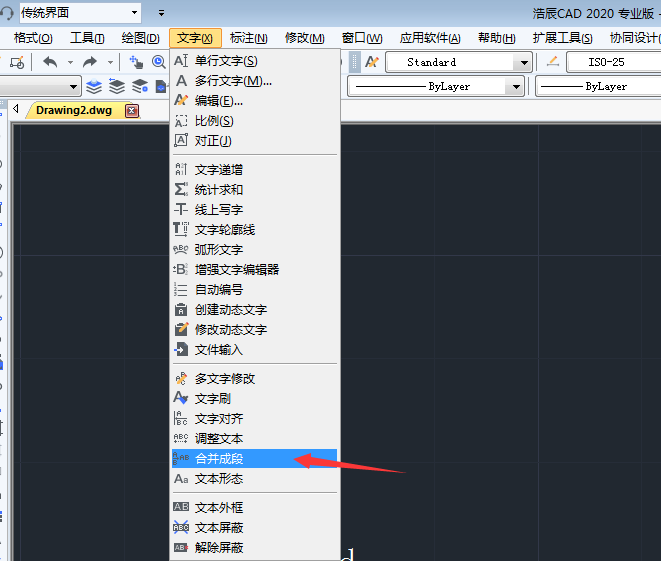
Task: Open the 传统界面 workspace dropdown
Action: coord(135,13)
